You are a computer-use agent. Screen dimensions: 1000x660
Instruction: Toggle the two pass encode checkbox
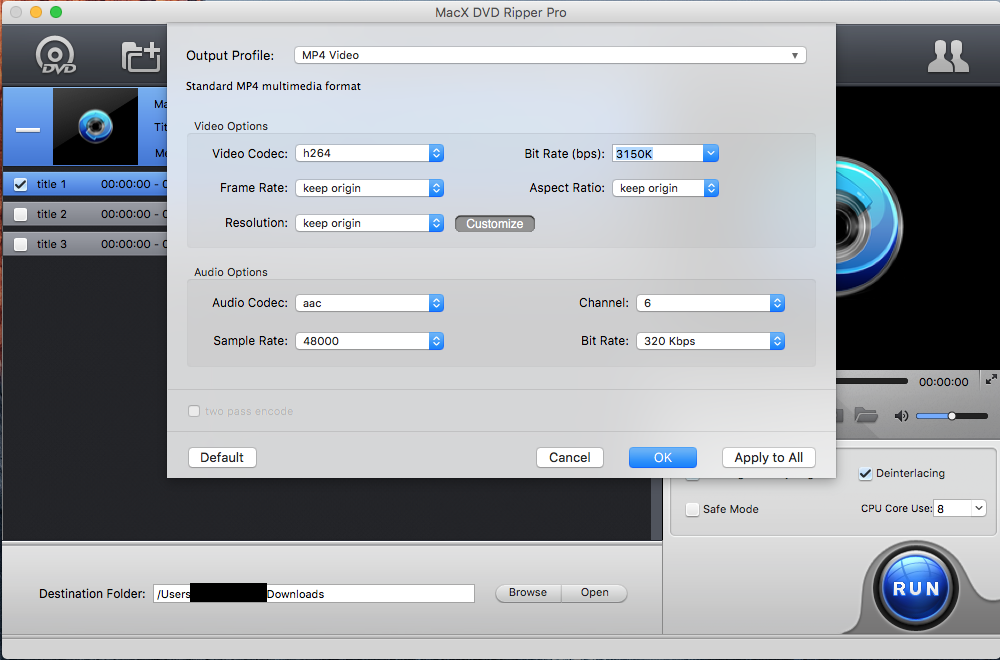coord(194,411)
